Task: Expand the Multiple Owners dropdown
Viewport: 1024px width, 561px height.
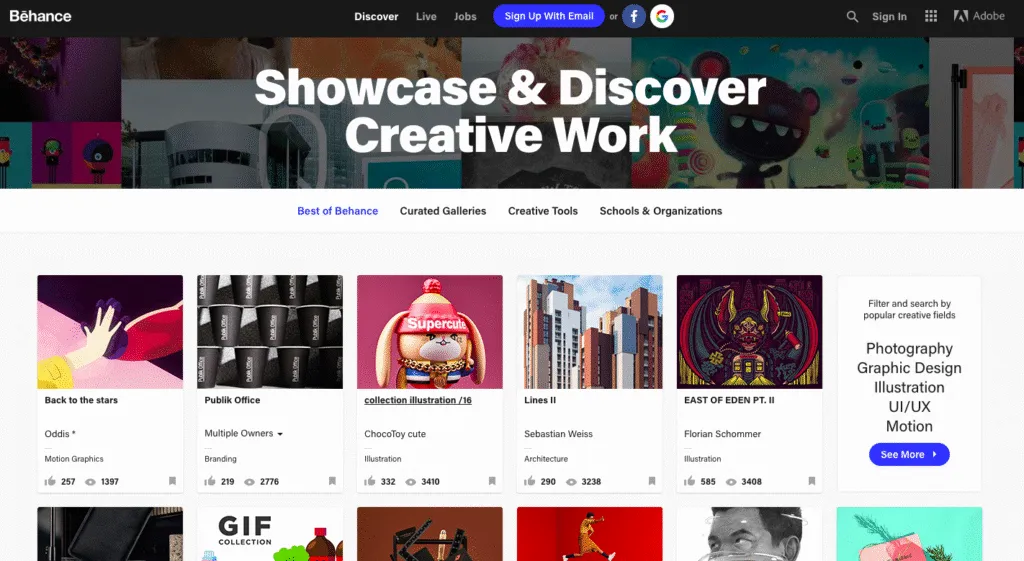Action: point(244,433)
